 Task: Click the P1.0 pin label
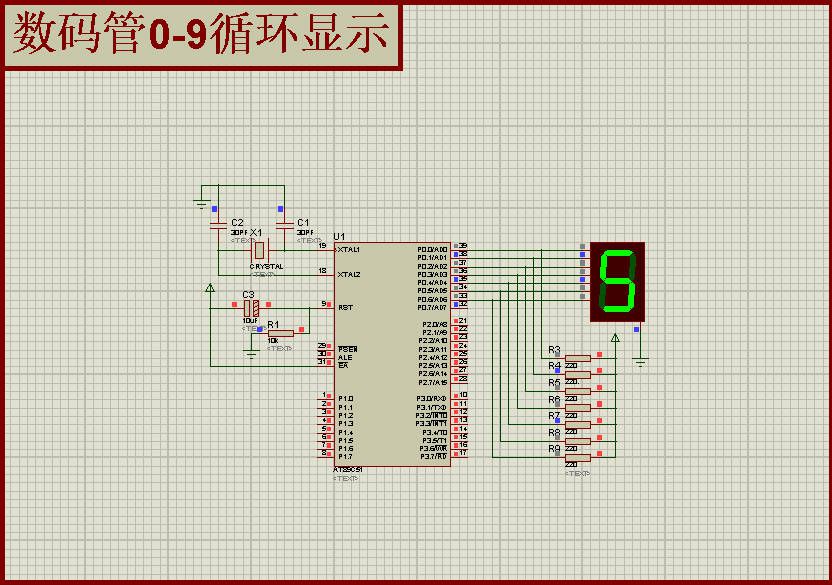(345, 399)
